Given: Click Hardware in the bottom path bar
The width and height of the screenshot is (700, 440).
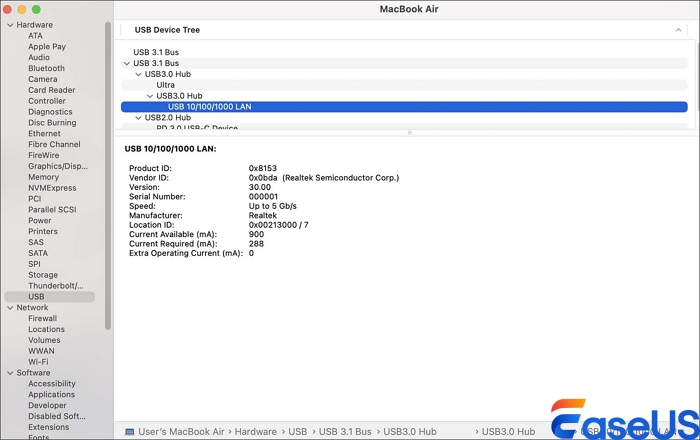Looking at the screenshot, I should [x=255, y=432].
